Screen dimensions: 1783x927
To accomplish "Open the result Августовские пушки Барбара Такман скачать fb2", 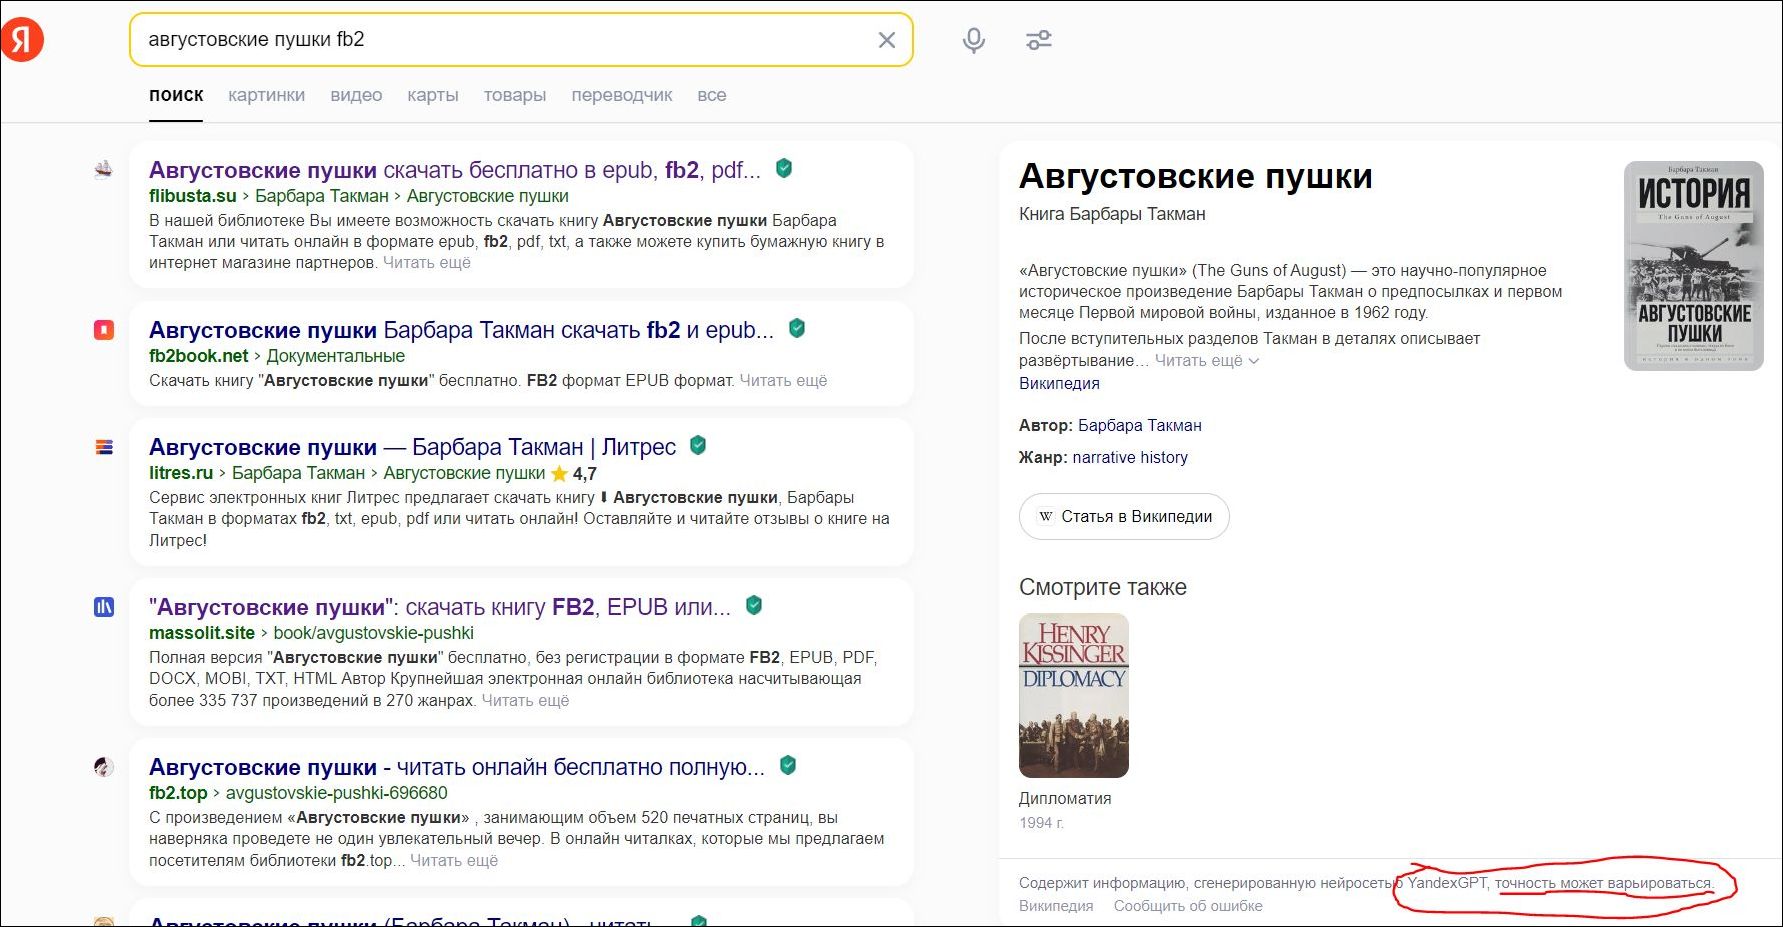I will 461,330.
